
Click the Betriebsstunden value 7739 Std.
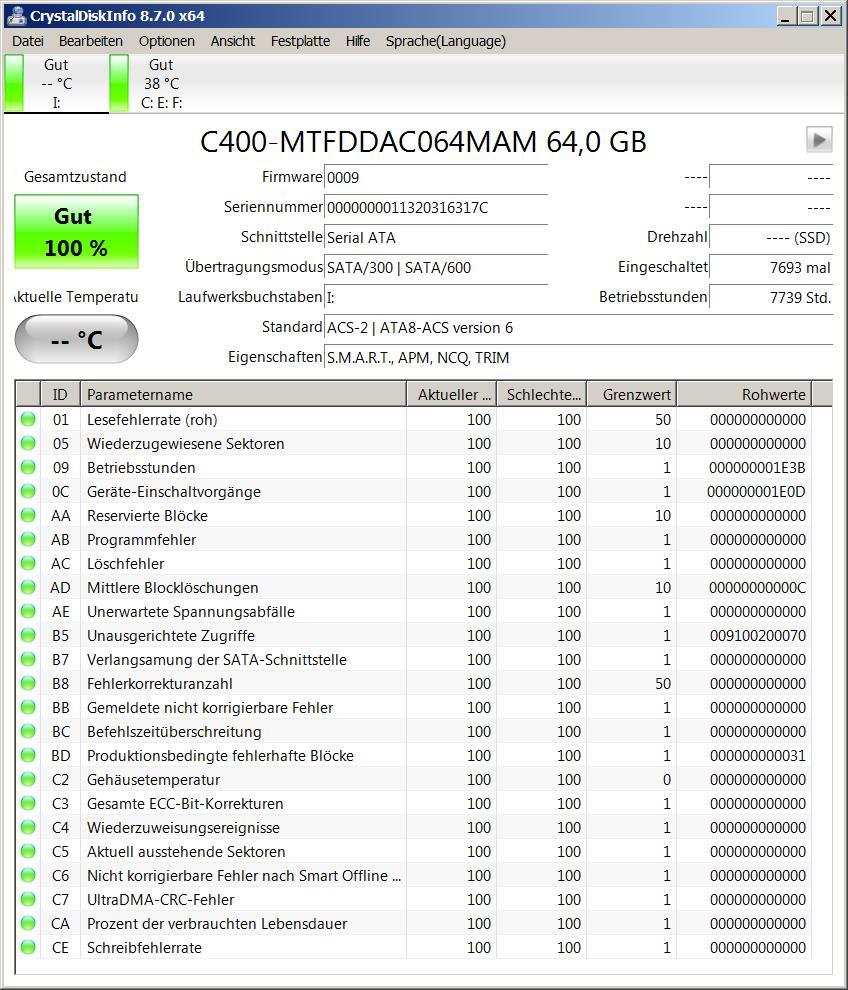(771, 297)
